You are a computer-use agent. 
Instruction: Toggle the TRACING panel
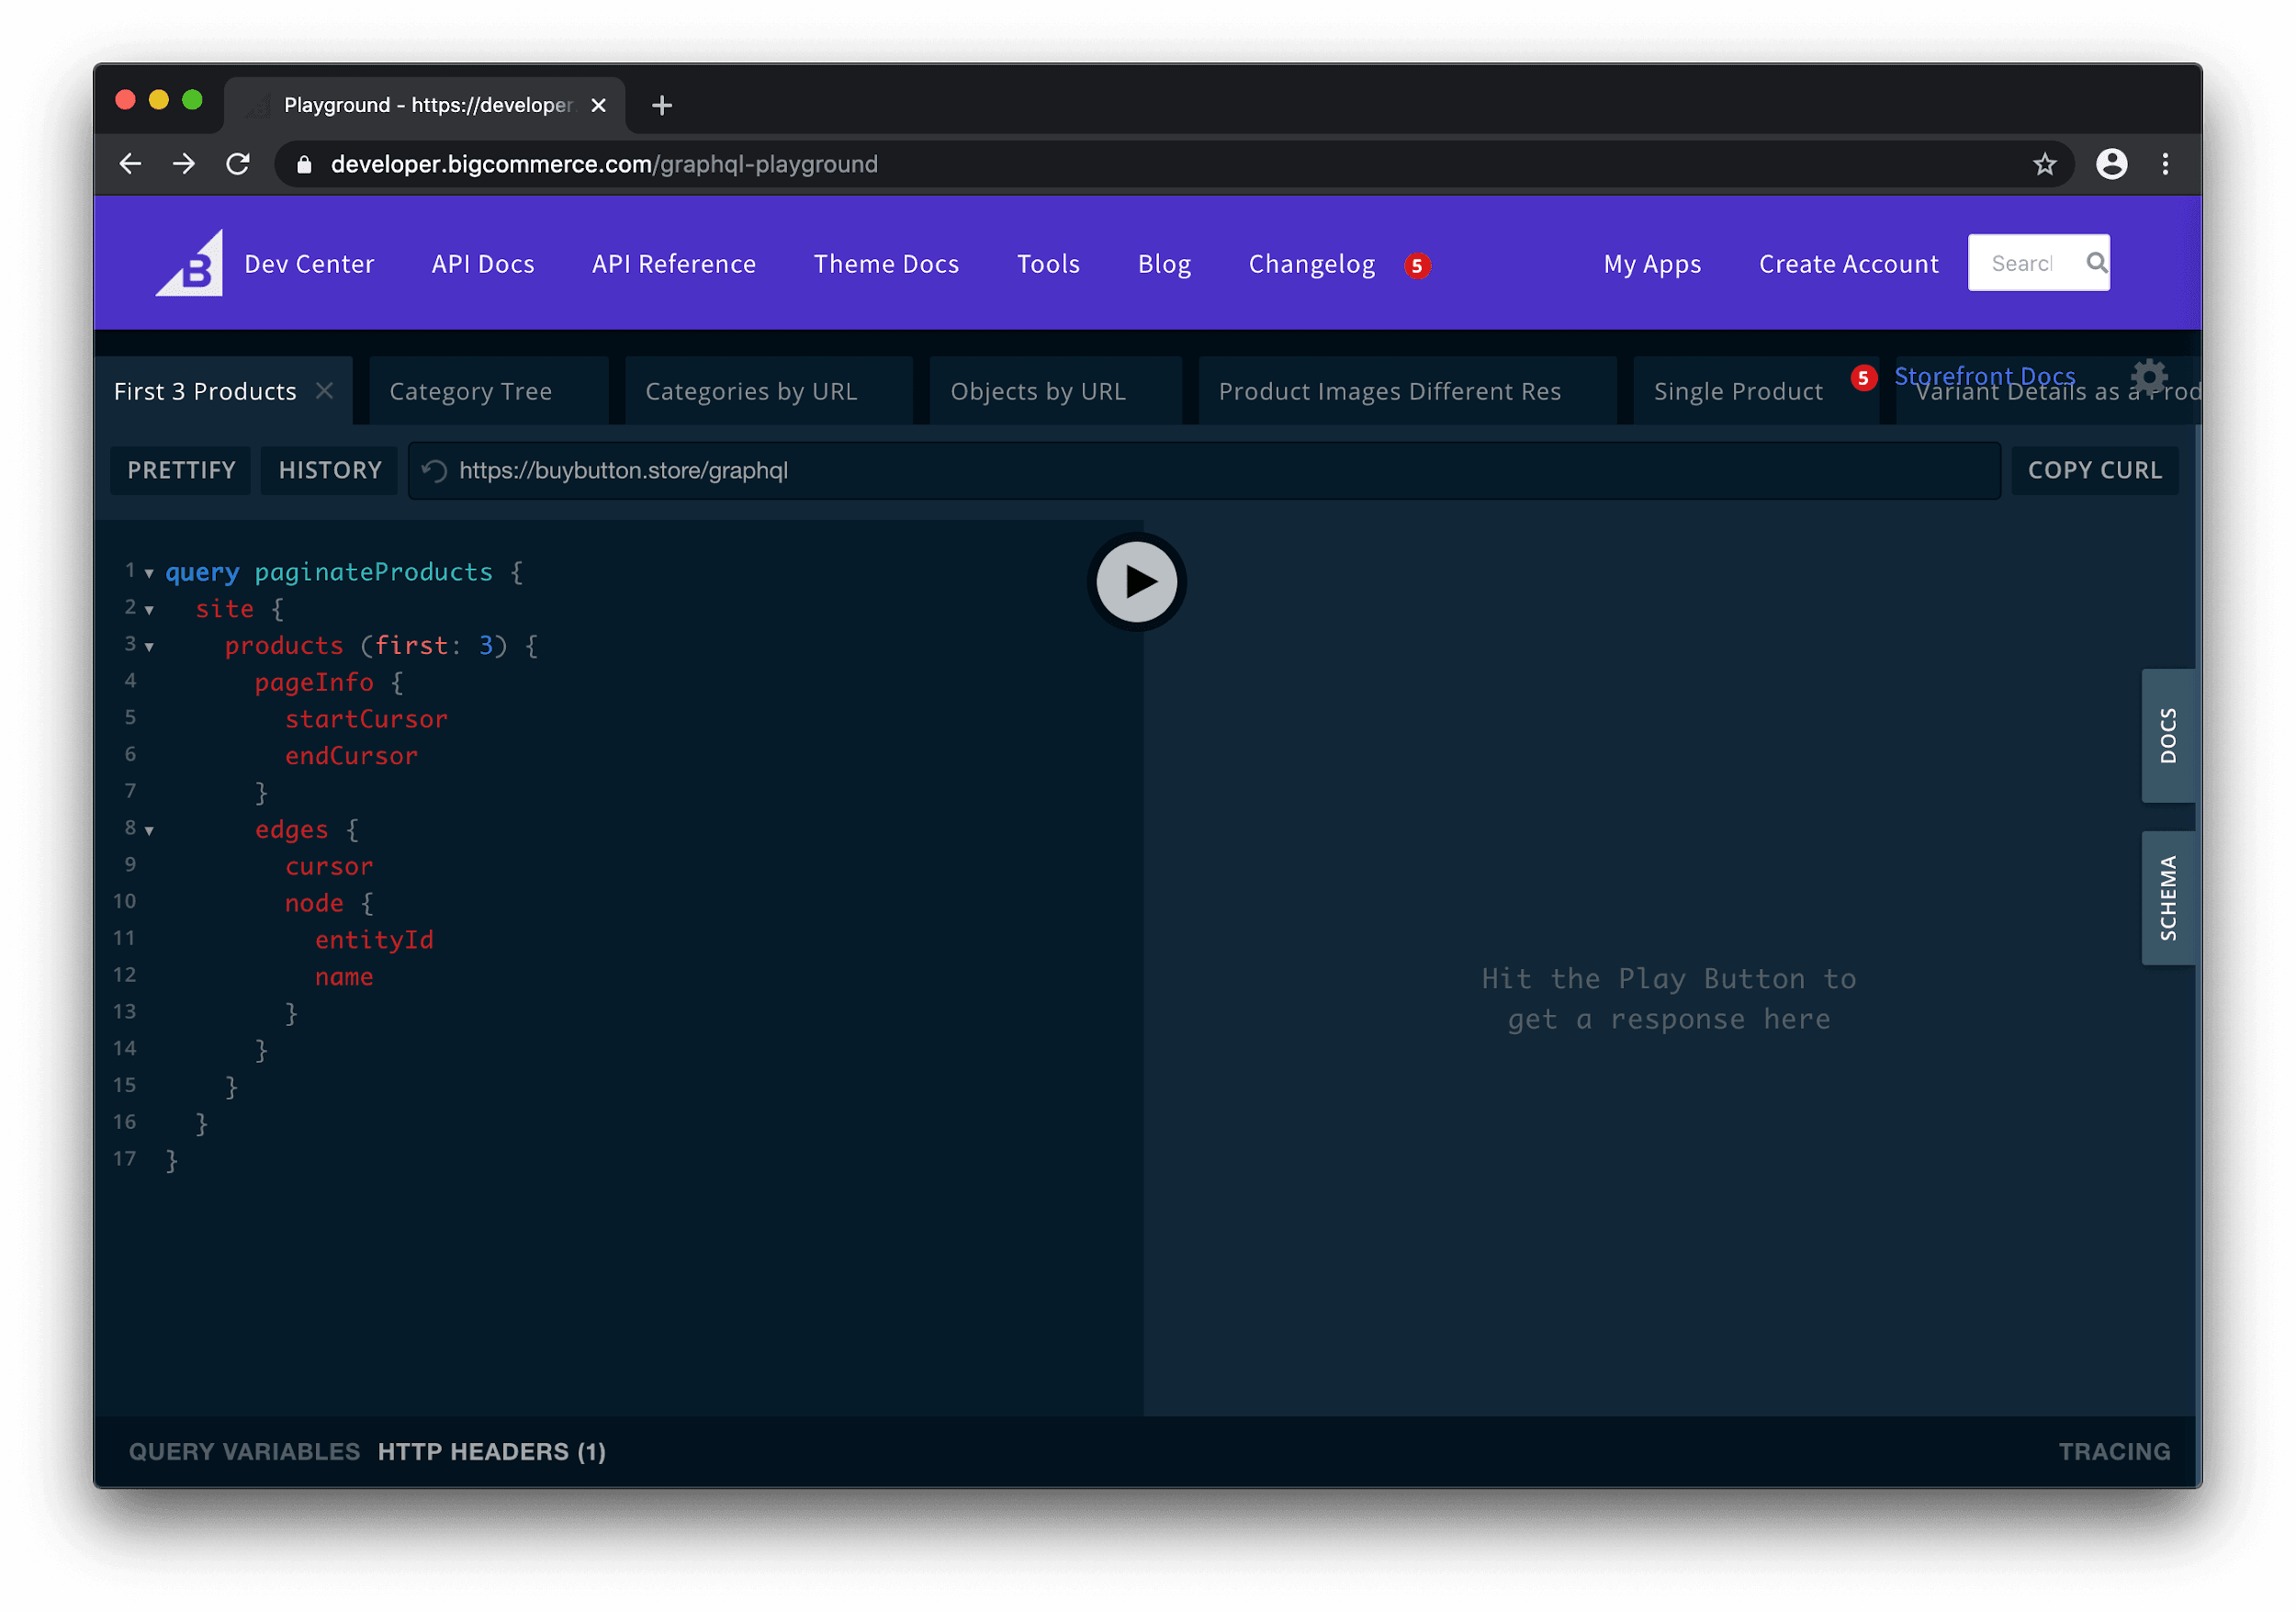point(2114,1451)
